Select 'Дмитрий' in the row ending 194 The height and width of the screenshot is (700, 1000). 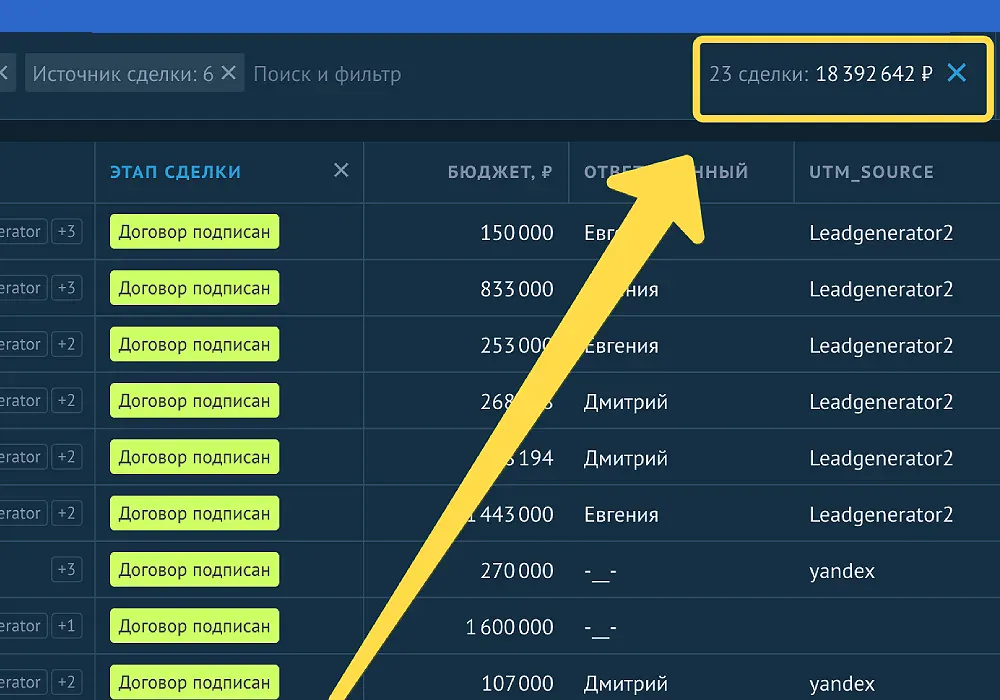pyautogui.click(x=626, y=458)
